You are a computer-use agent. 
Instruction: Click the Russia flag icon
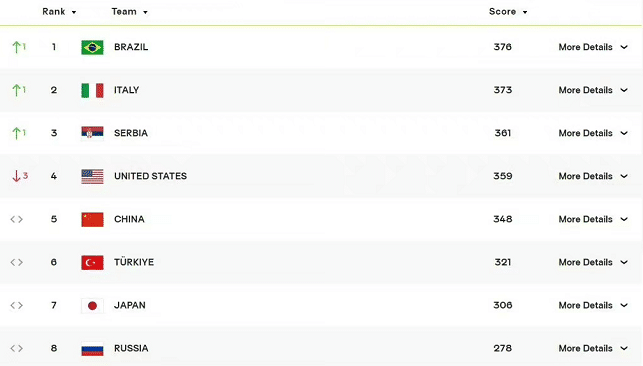[92, 349]
